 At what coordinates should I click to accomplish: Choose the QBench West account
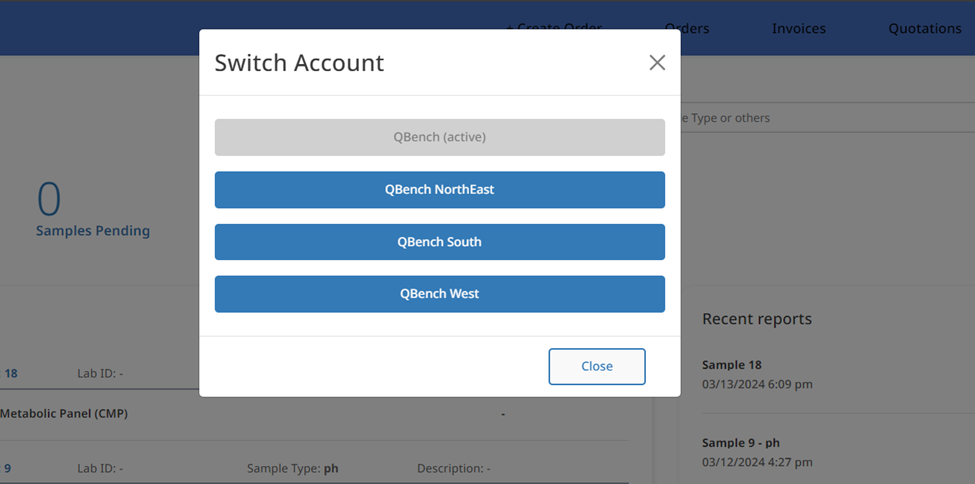(x=439, y=294)
